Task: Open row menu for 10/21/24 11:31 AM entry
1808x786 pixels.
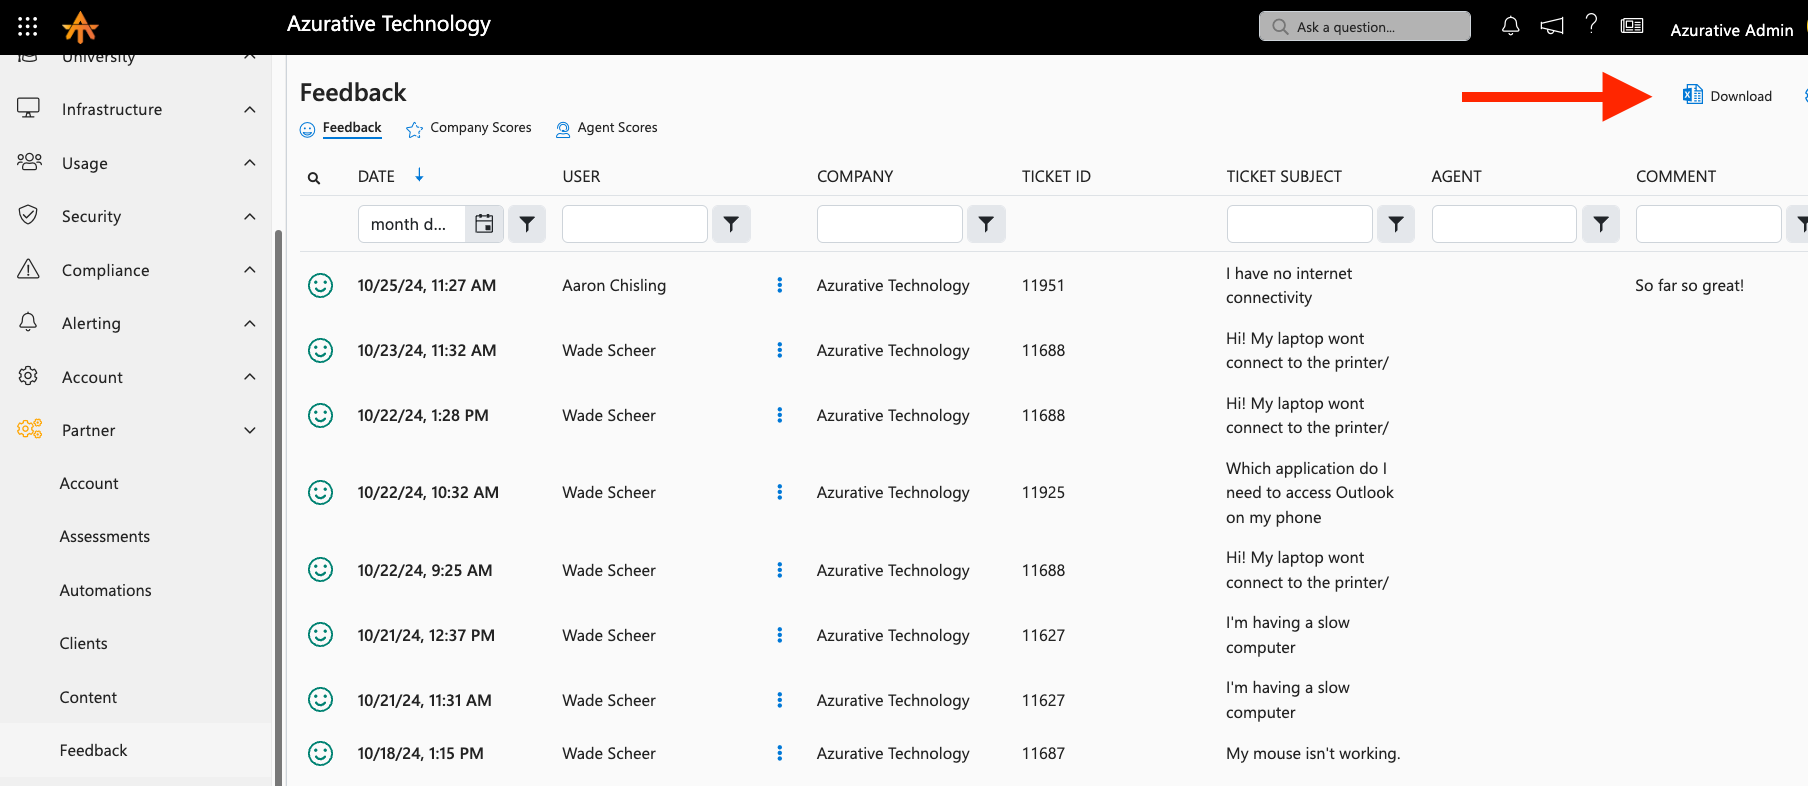Action: [x=780, y=700]
